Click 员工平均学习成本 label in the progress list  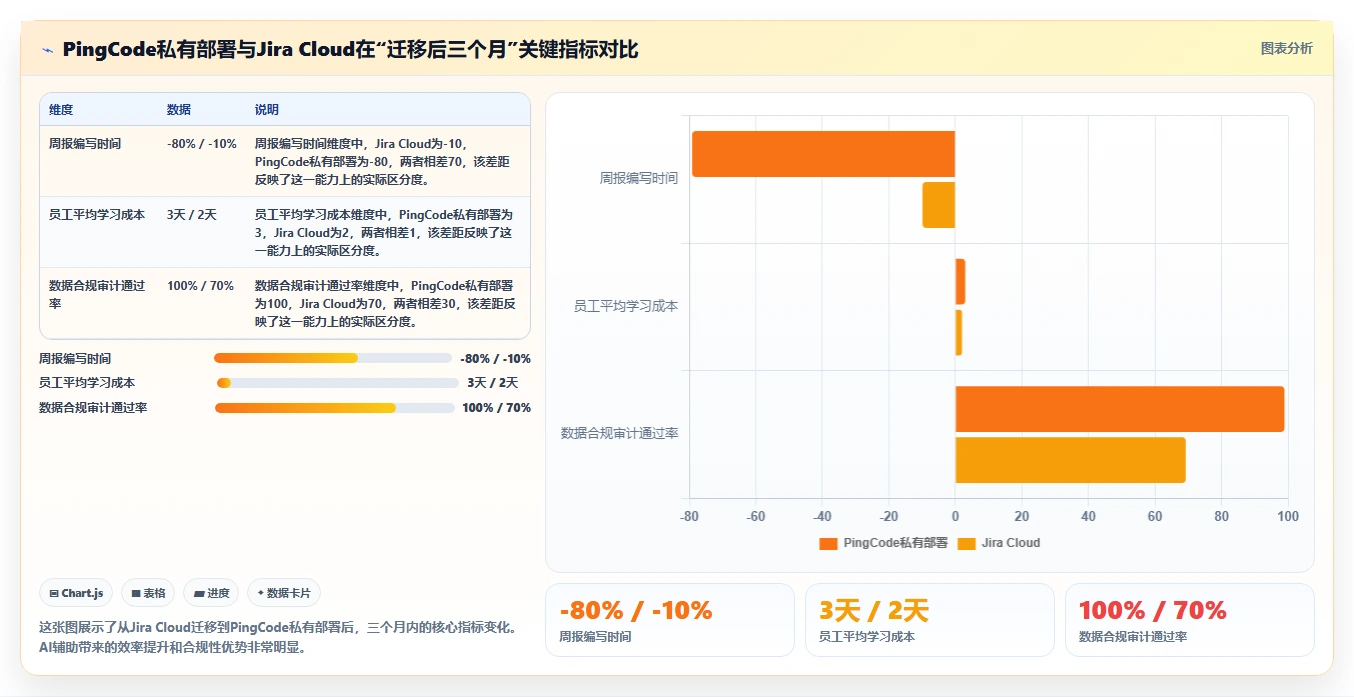pos(87,383)
